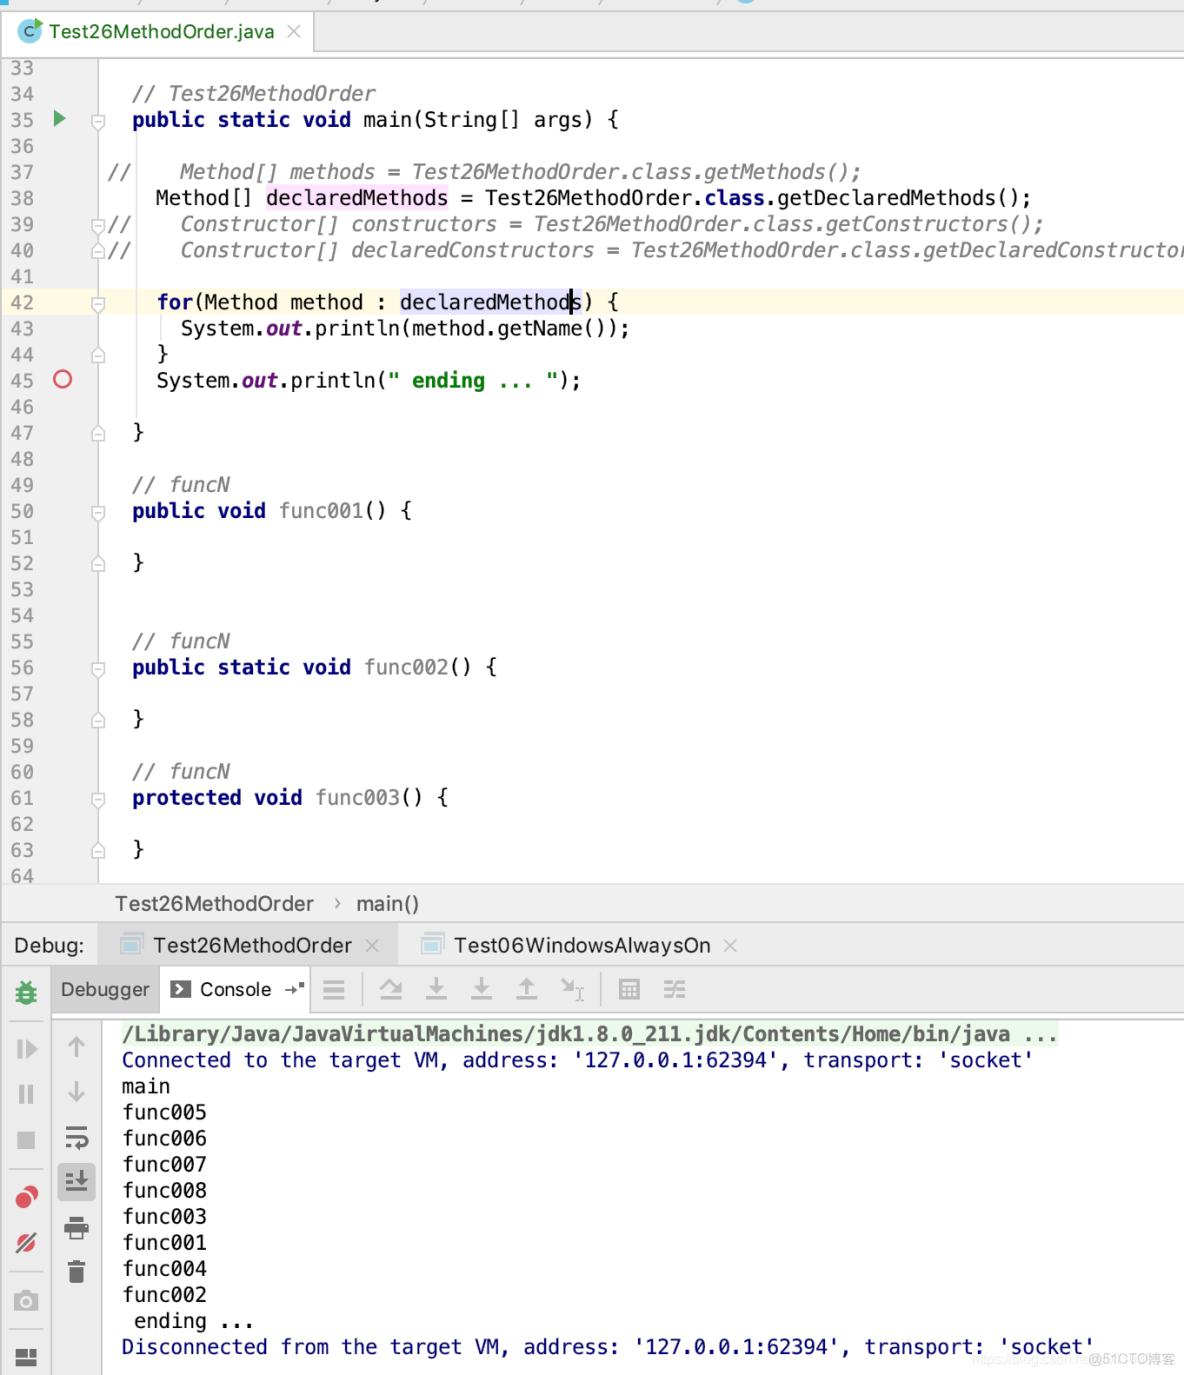1184x1375 pixels.
Task: Collapse the getConstructors comment fold at line 39
Action: 97,224
